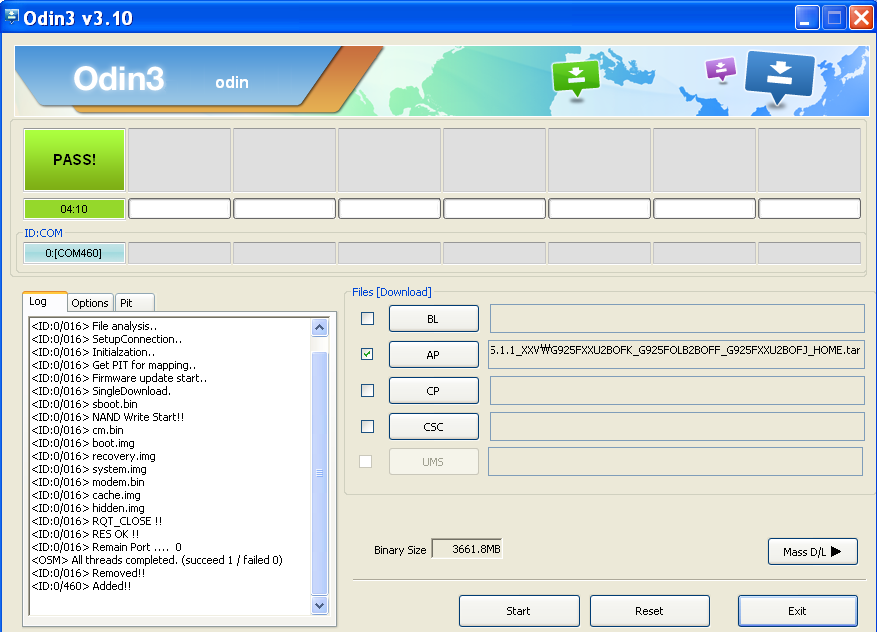Screen dimensions: 877x632
Task: Click log line 'hidden.img'
Action: [x=88, y=508]
